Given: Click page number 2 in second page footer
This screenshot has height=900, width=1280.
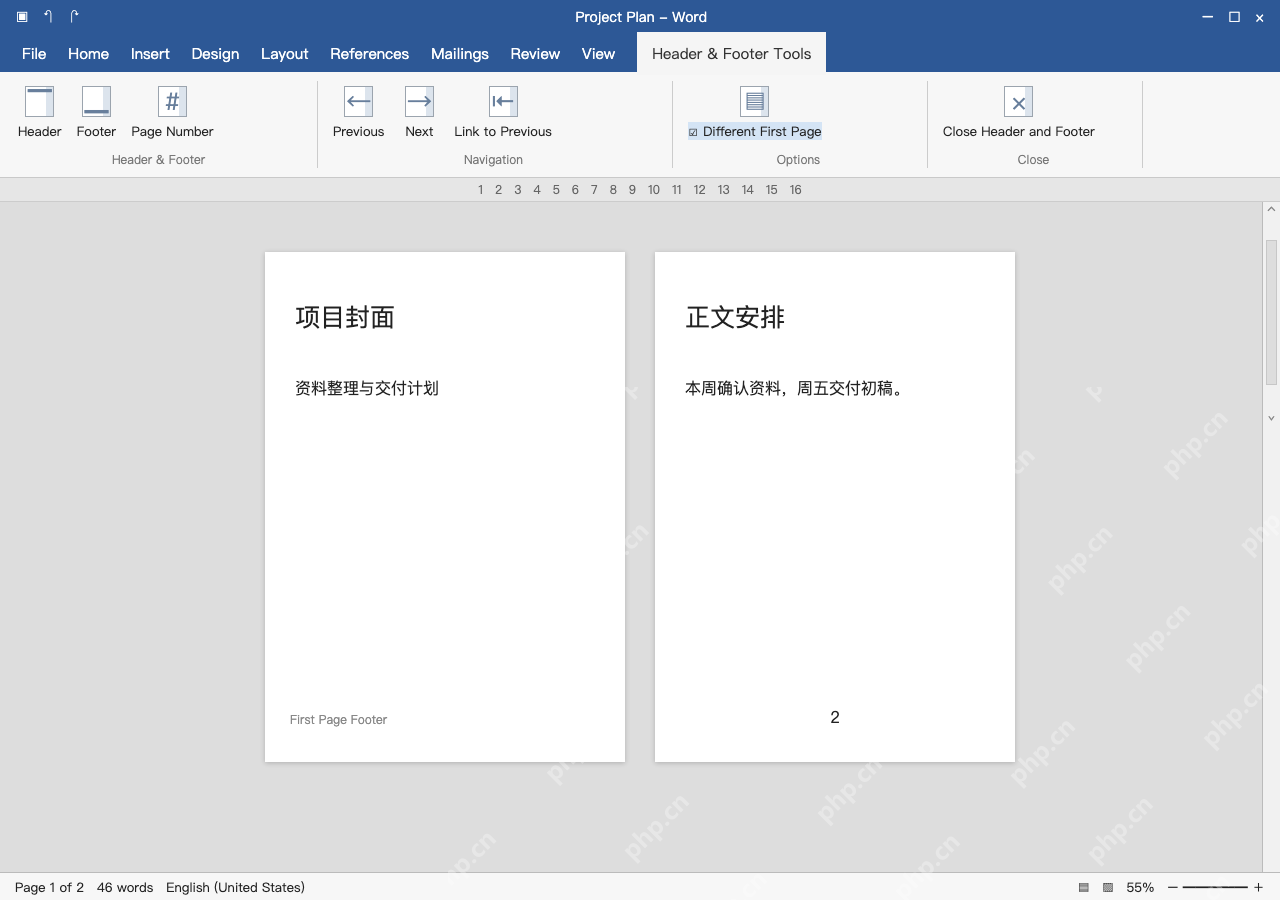Looking at the screenshot, I should coord(835,717).
